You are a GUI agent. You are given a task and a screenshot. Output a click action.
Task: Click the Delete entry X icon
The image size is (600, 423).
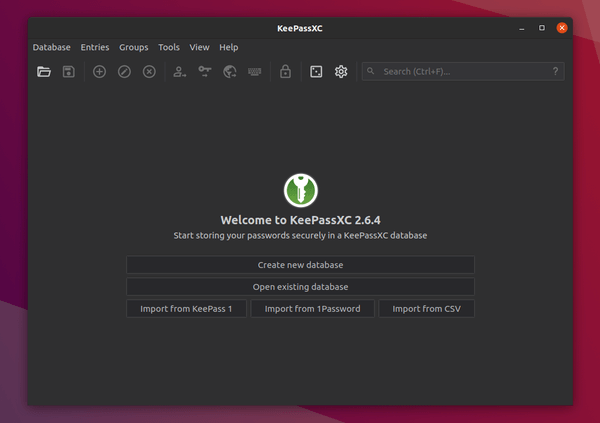click(x=149, y=72)
